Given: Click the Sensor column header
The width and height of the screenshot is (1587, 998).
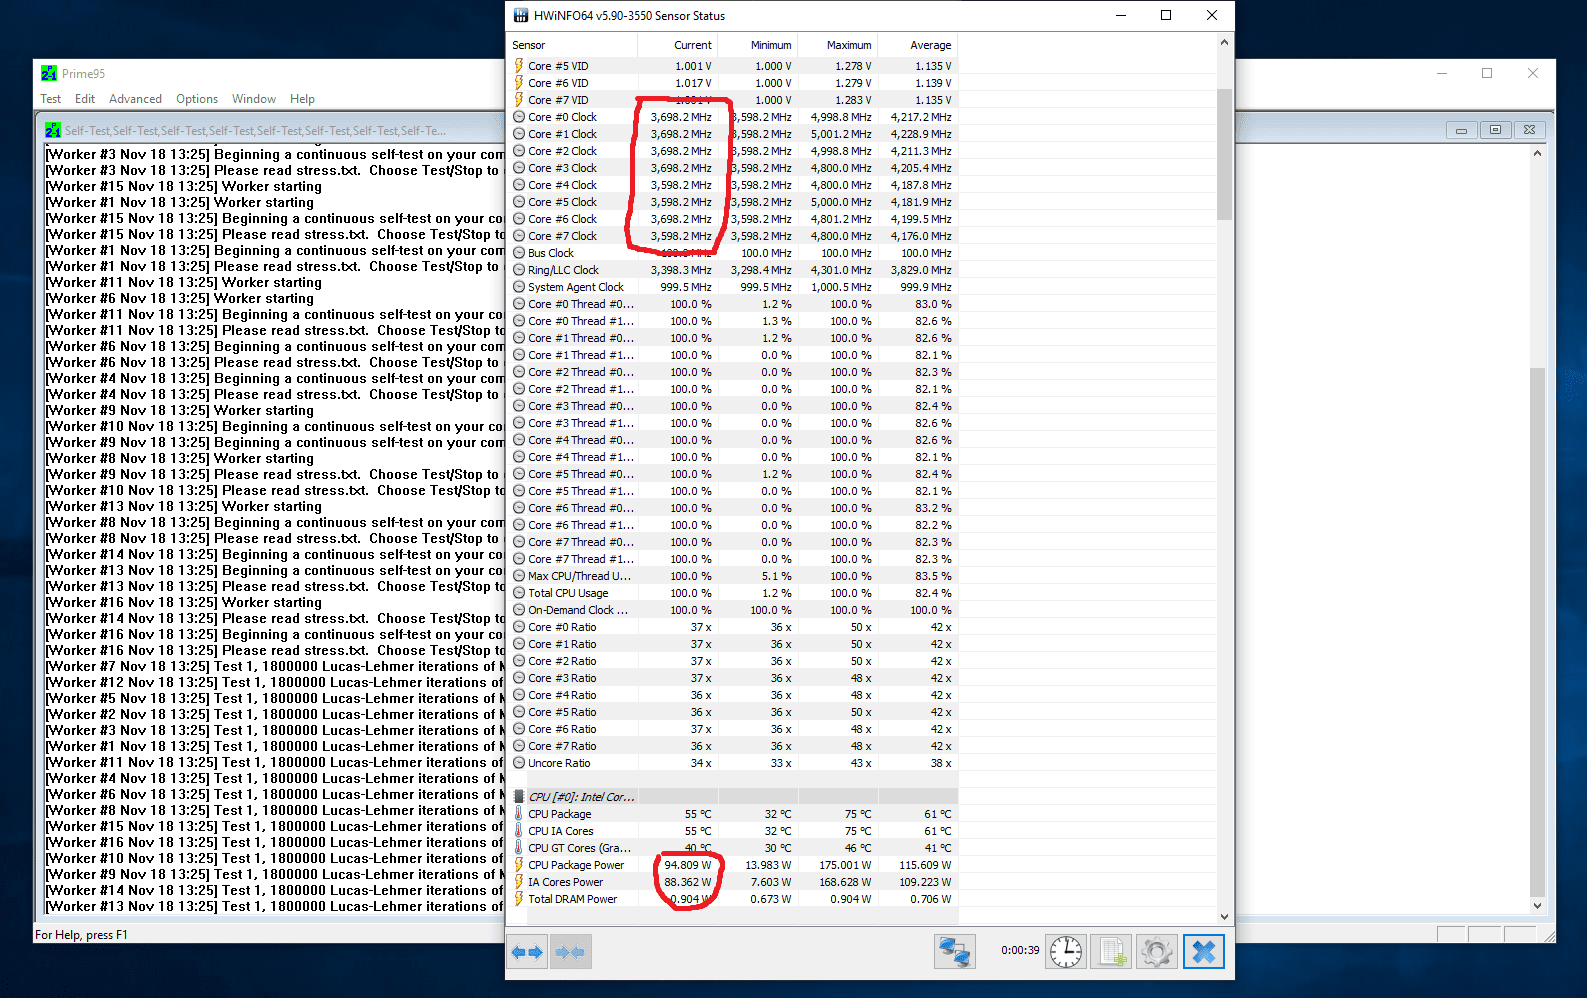Looking at the screenshot, I should (x=572, y=45).
